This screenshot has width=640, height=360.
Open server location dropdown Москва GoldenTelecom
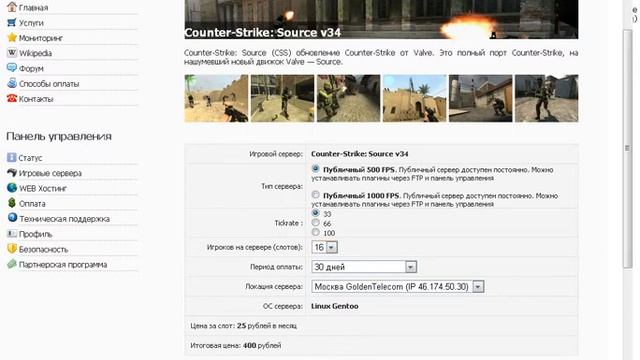point(398,286)
